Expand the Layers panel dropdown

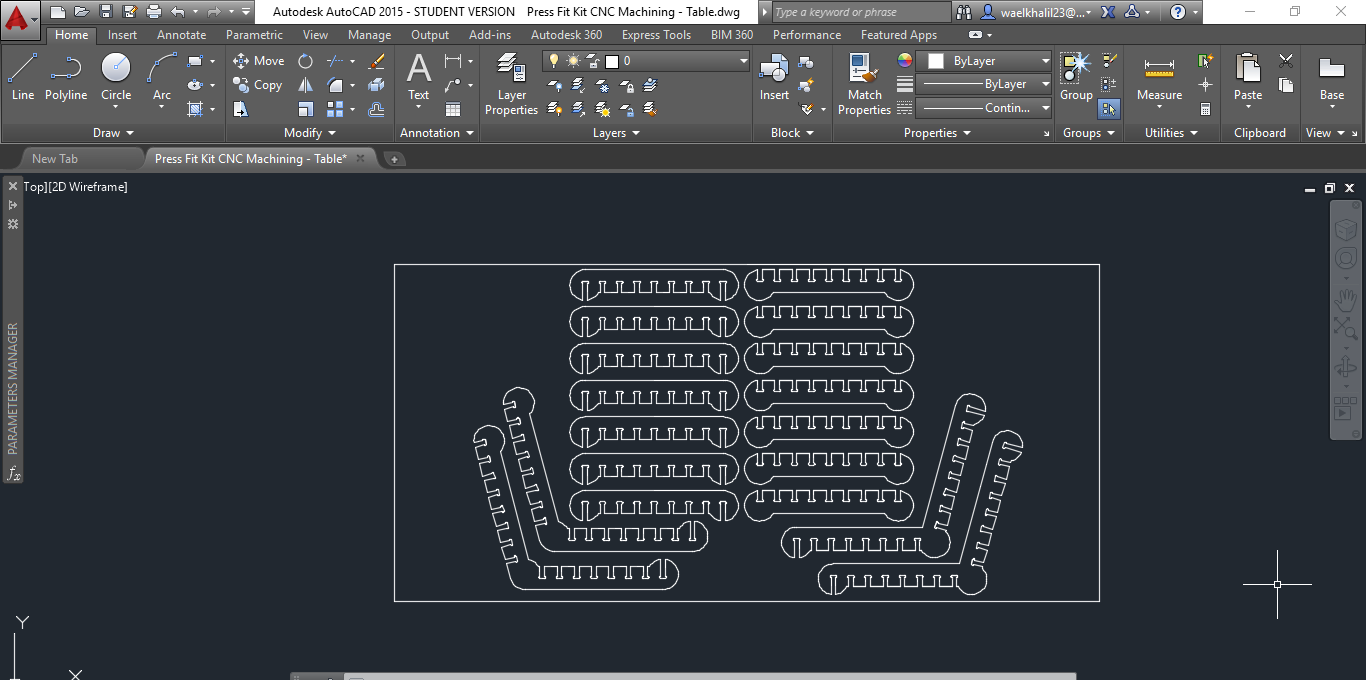pyautogui.click(x=616, y=133)
